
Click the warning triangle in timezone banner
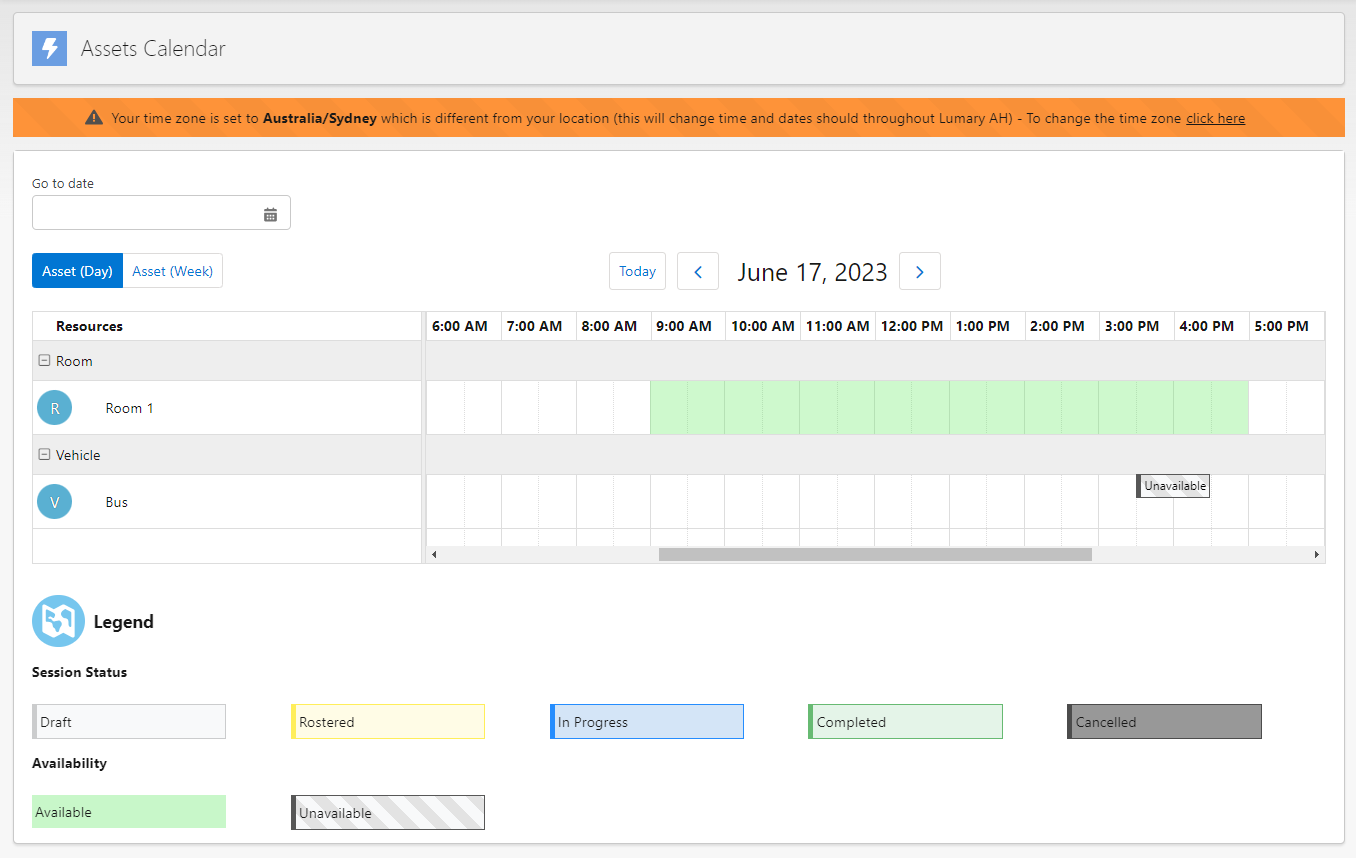(x=93, y=117)
